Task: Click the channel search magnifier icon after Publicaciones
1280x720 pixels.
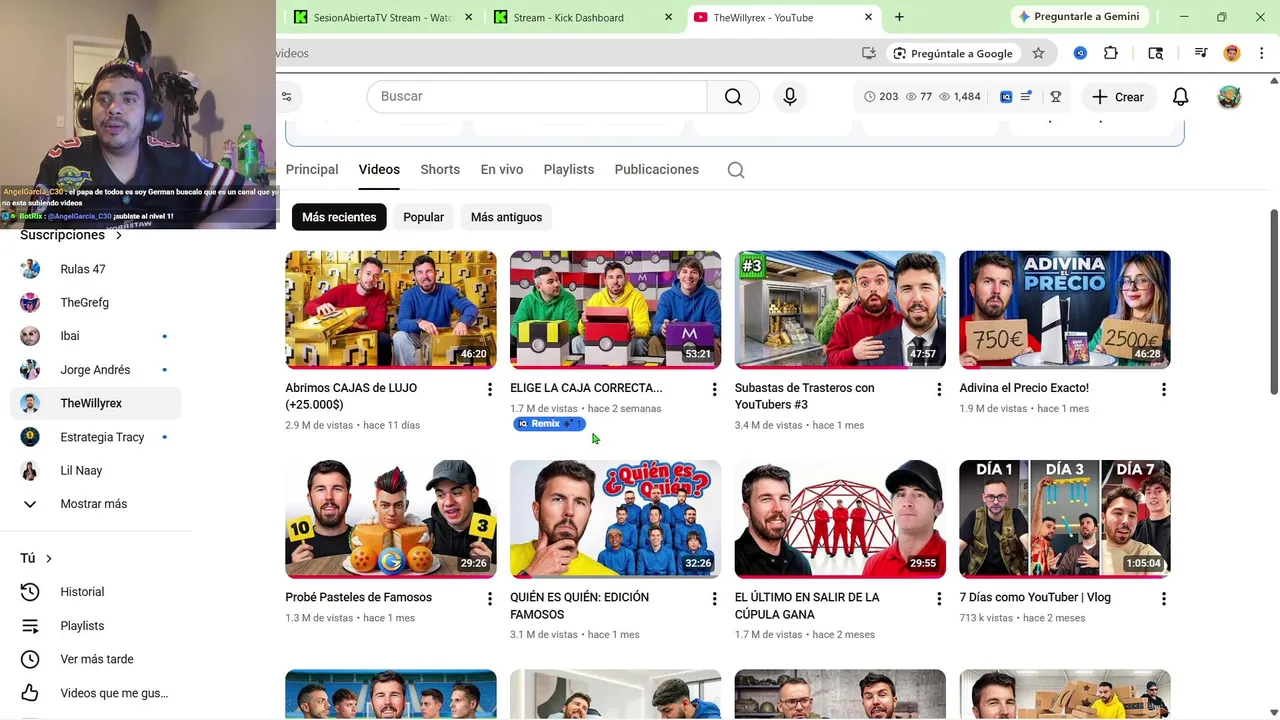Action: (736, 170)
